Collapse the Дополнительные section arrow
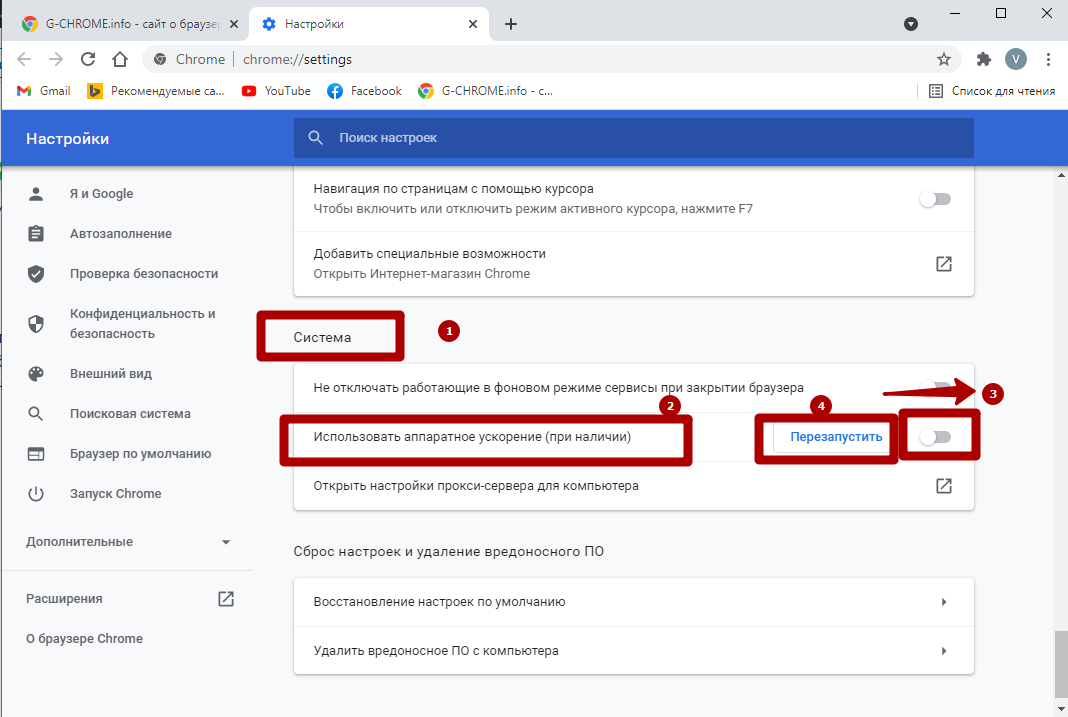The width and height of the screenshot is (1068, 717). pyautogui.click(x=226, y=542)
